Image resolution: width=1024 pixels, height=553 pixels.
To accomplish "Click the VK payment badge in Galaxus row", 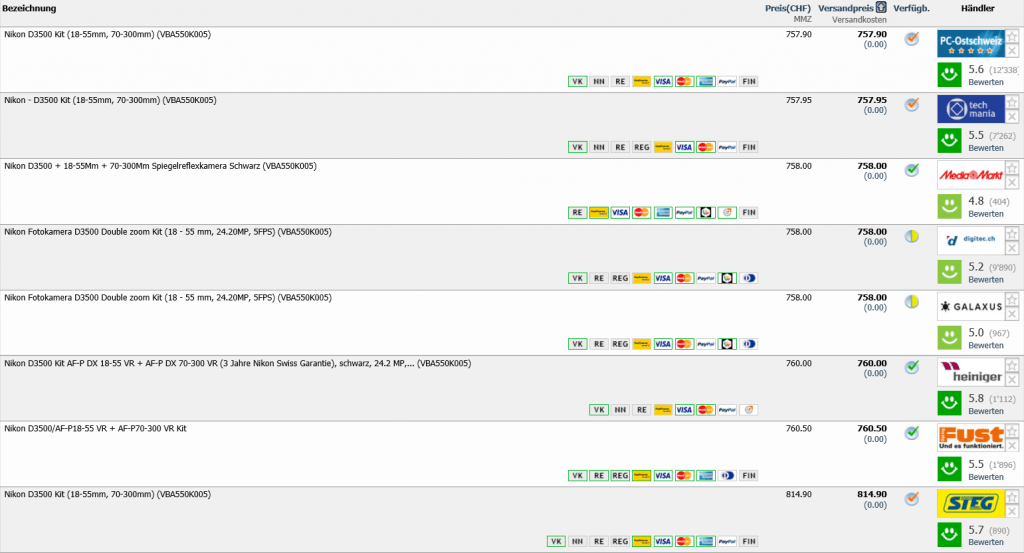I will pos(577,344).
